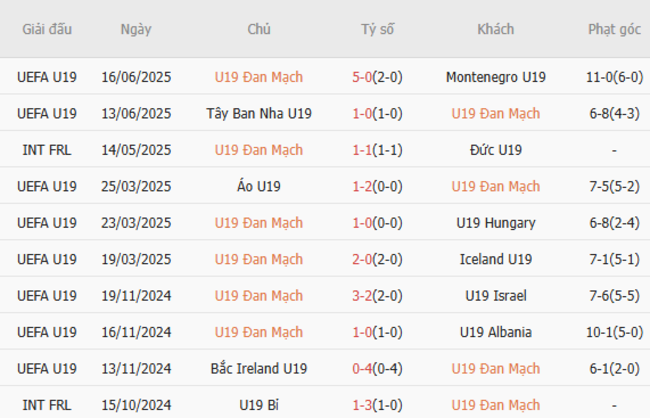Open the Tây Ban Nha U19 team link
The image size is (650, 418).
point(258,113)
